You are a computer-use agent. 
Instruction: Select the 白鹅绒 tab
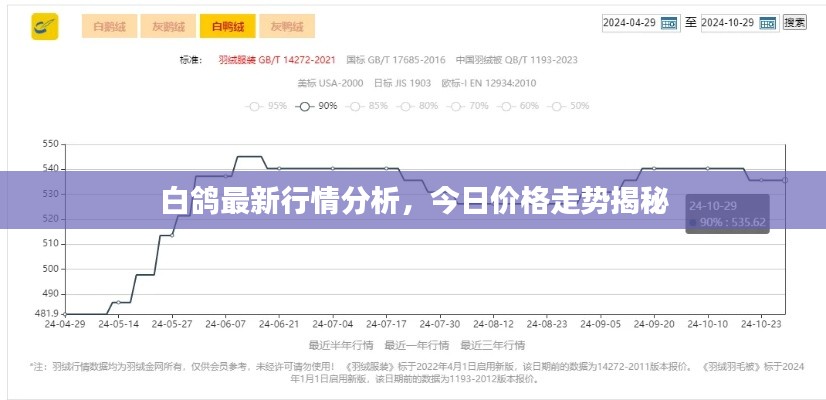[x=109, y=26]
